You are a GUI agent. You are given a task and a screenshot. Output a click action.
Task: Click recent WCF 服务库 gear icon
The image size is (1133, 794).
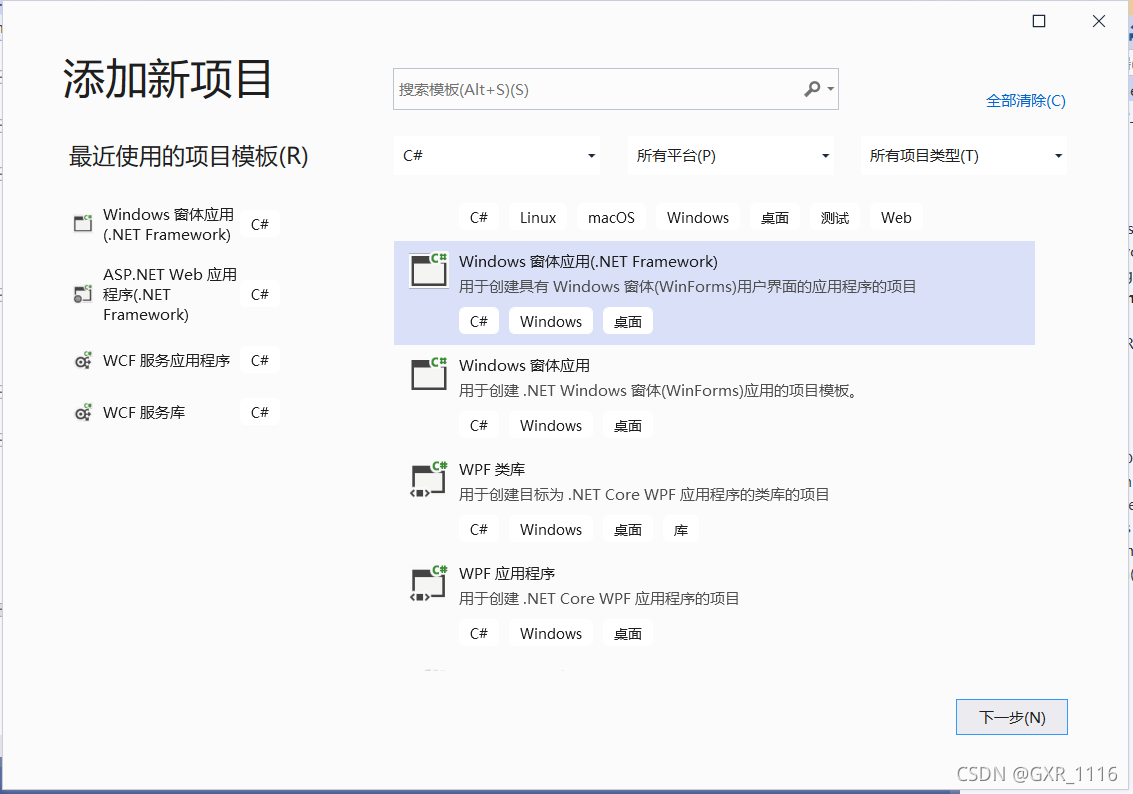click(x=83, y=412)
